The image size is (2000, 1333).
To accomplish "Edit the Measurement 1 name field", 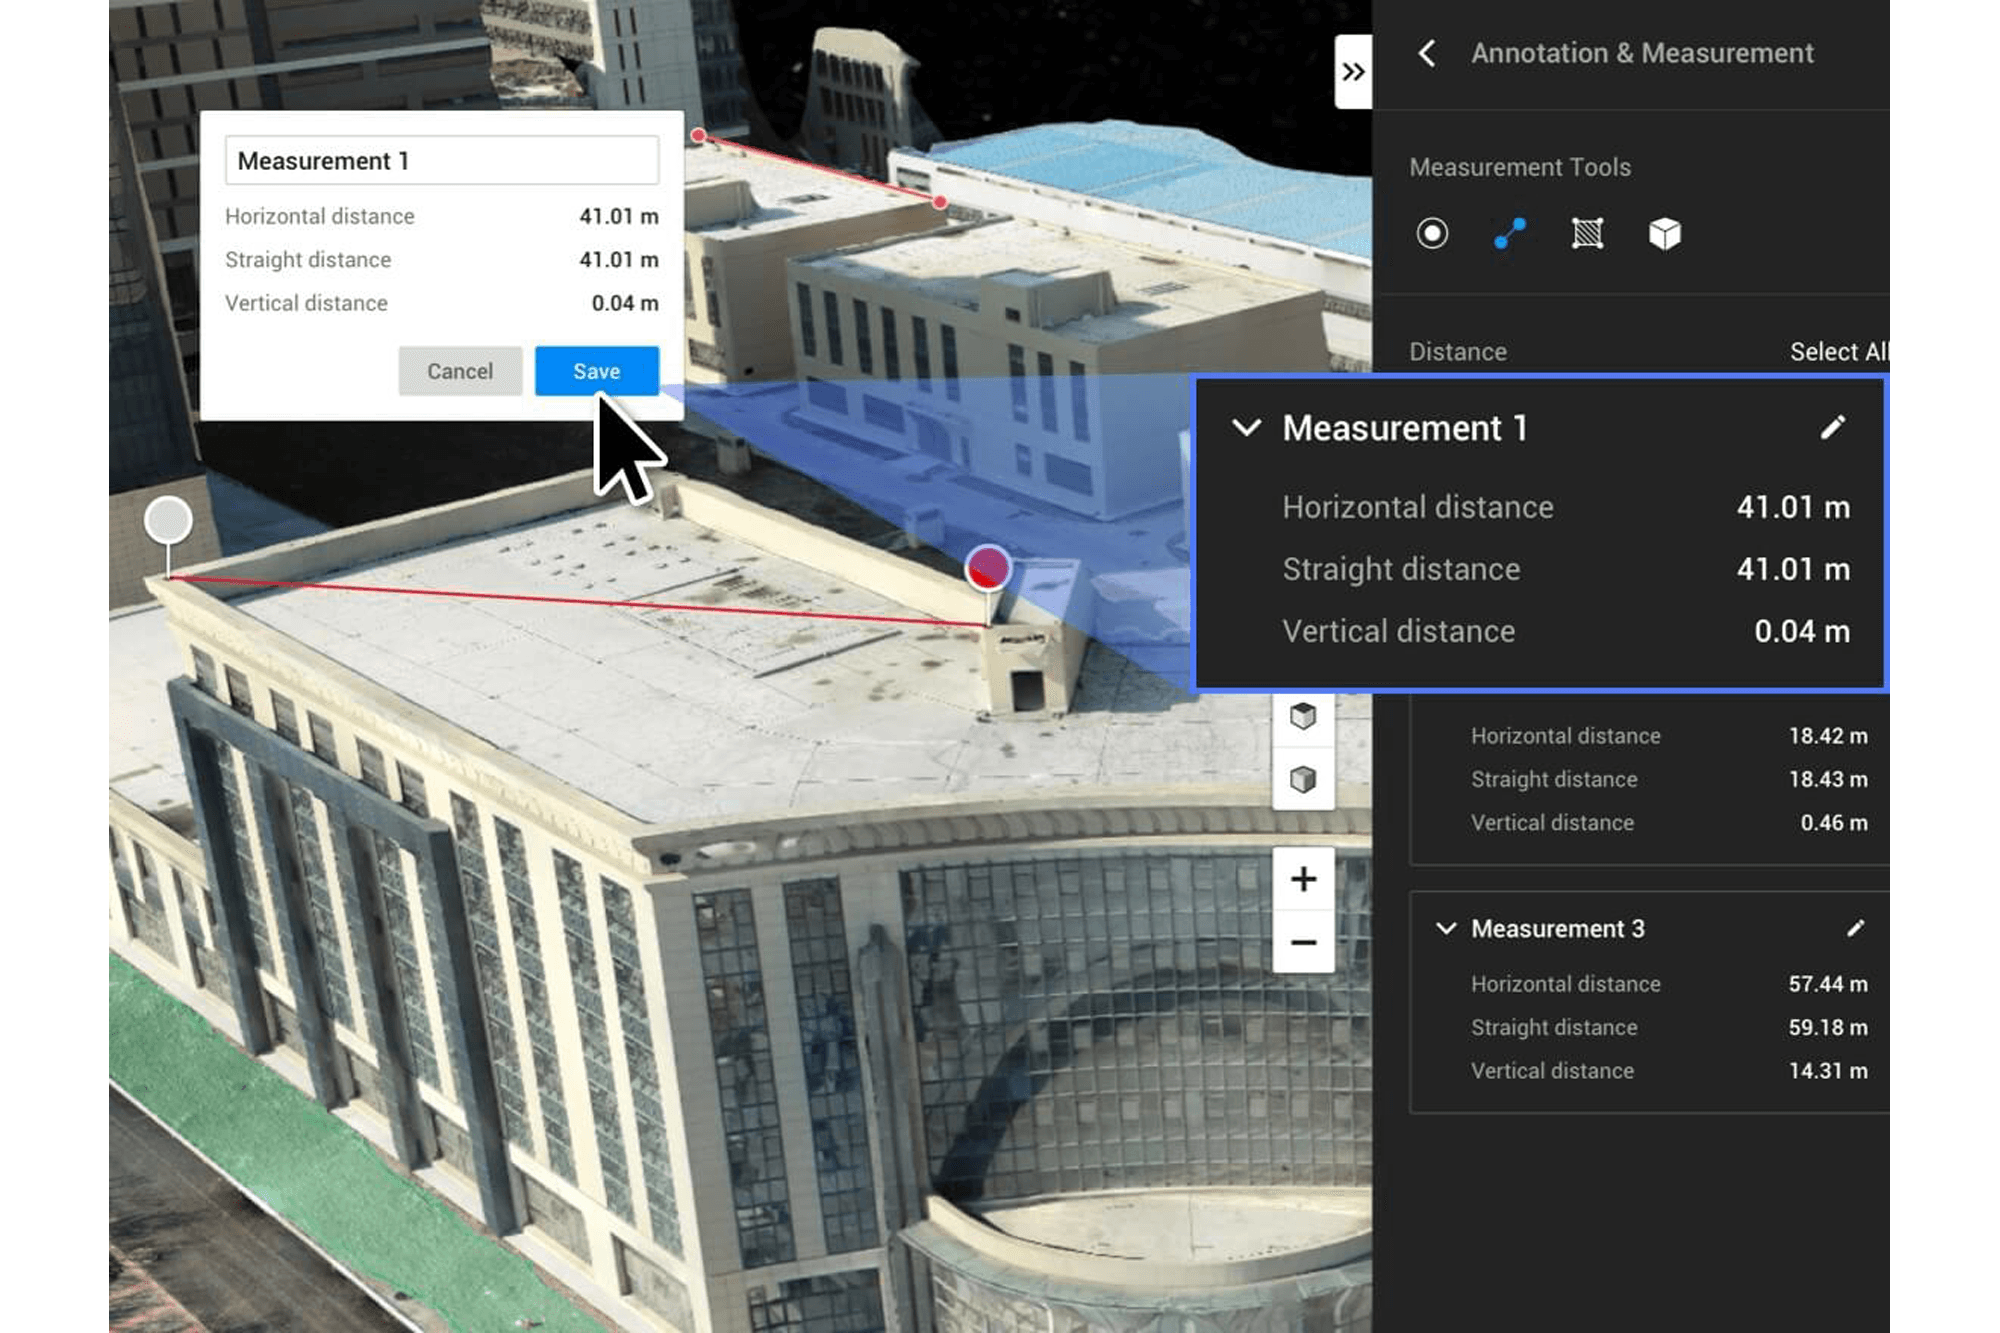I will coord(442,161).
